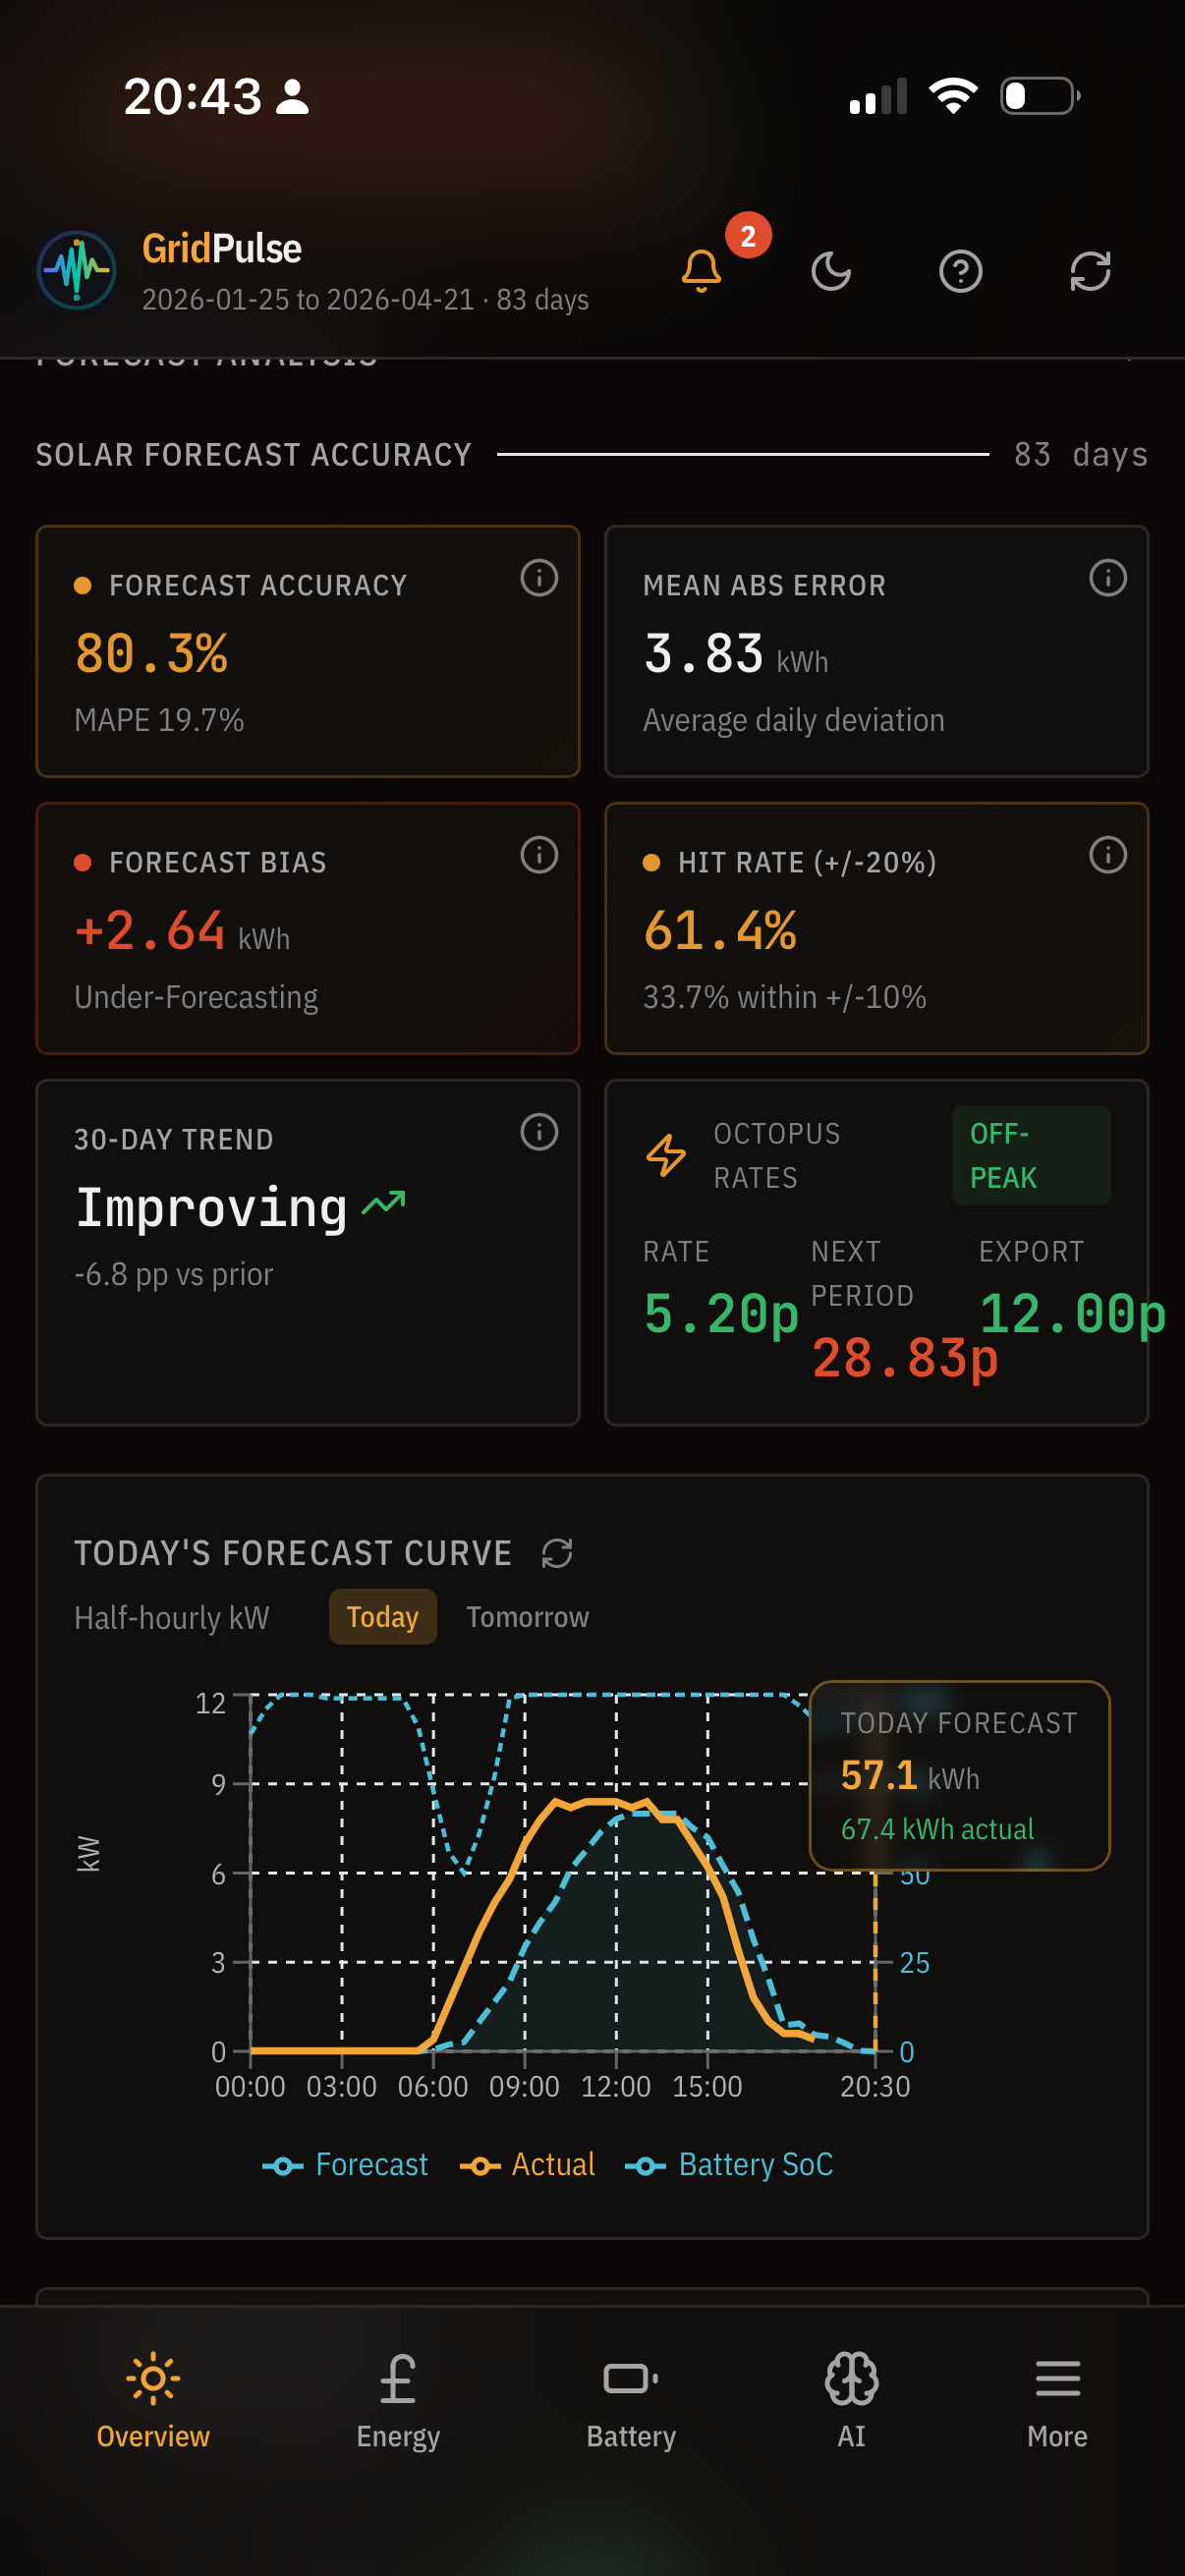Tap the GridPulse logo icon
1185x2576 pixels.
point(77,270)
